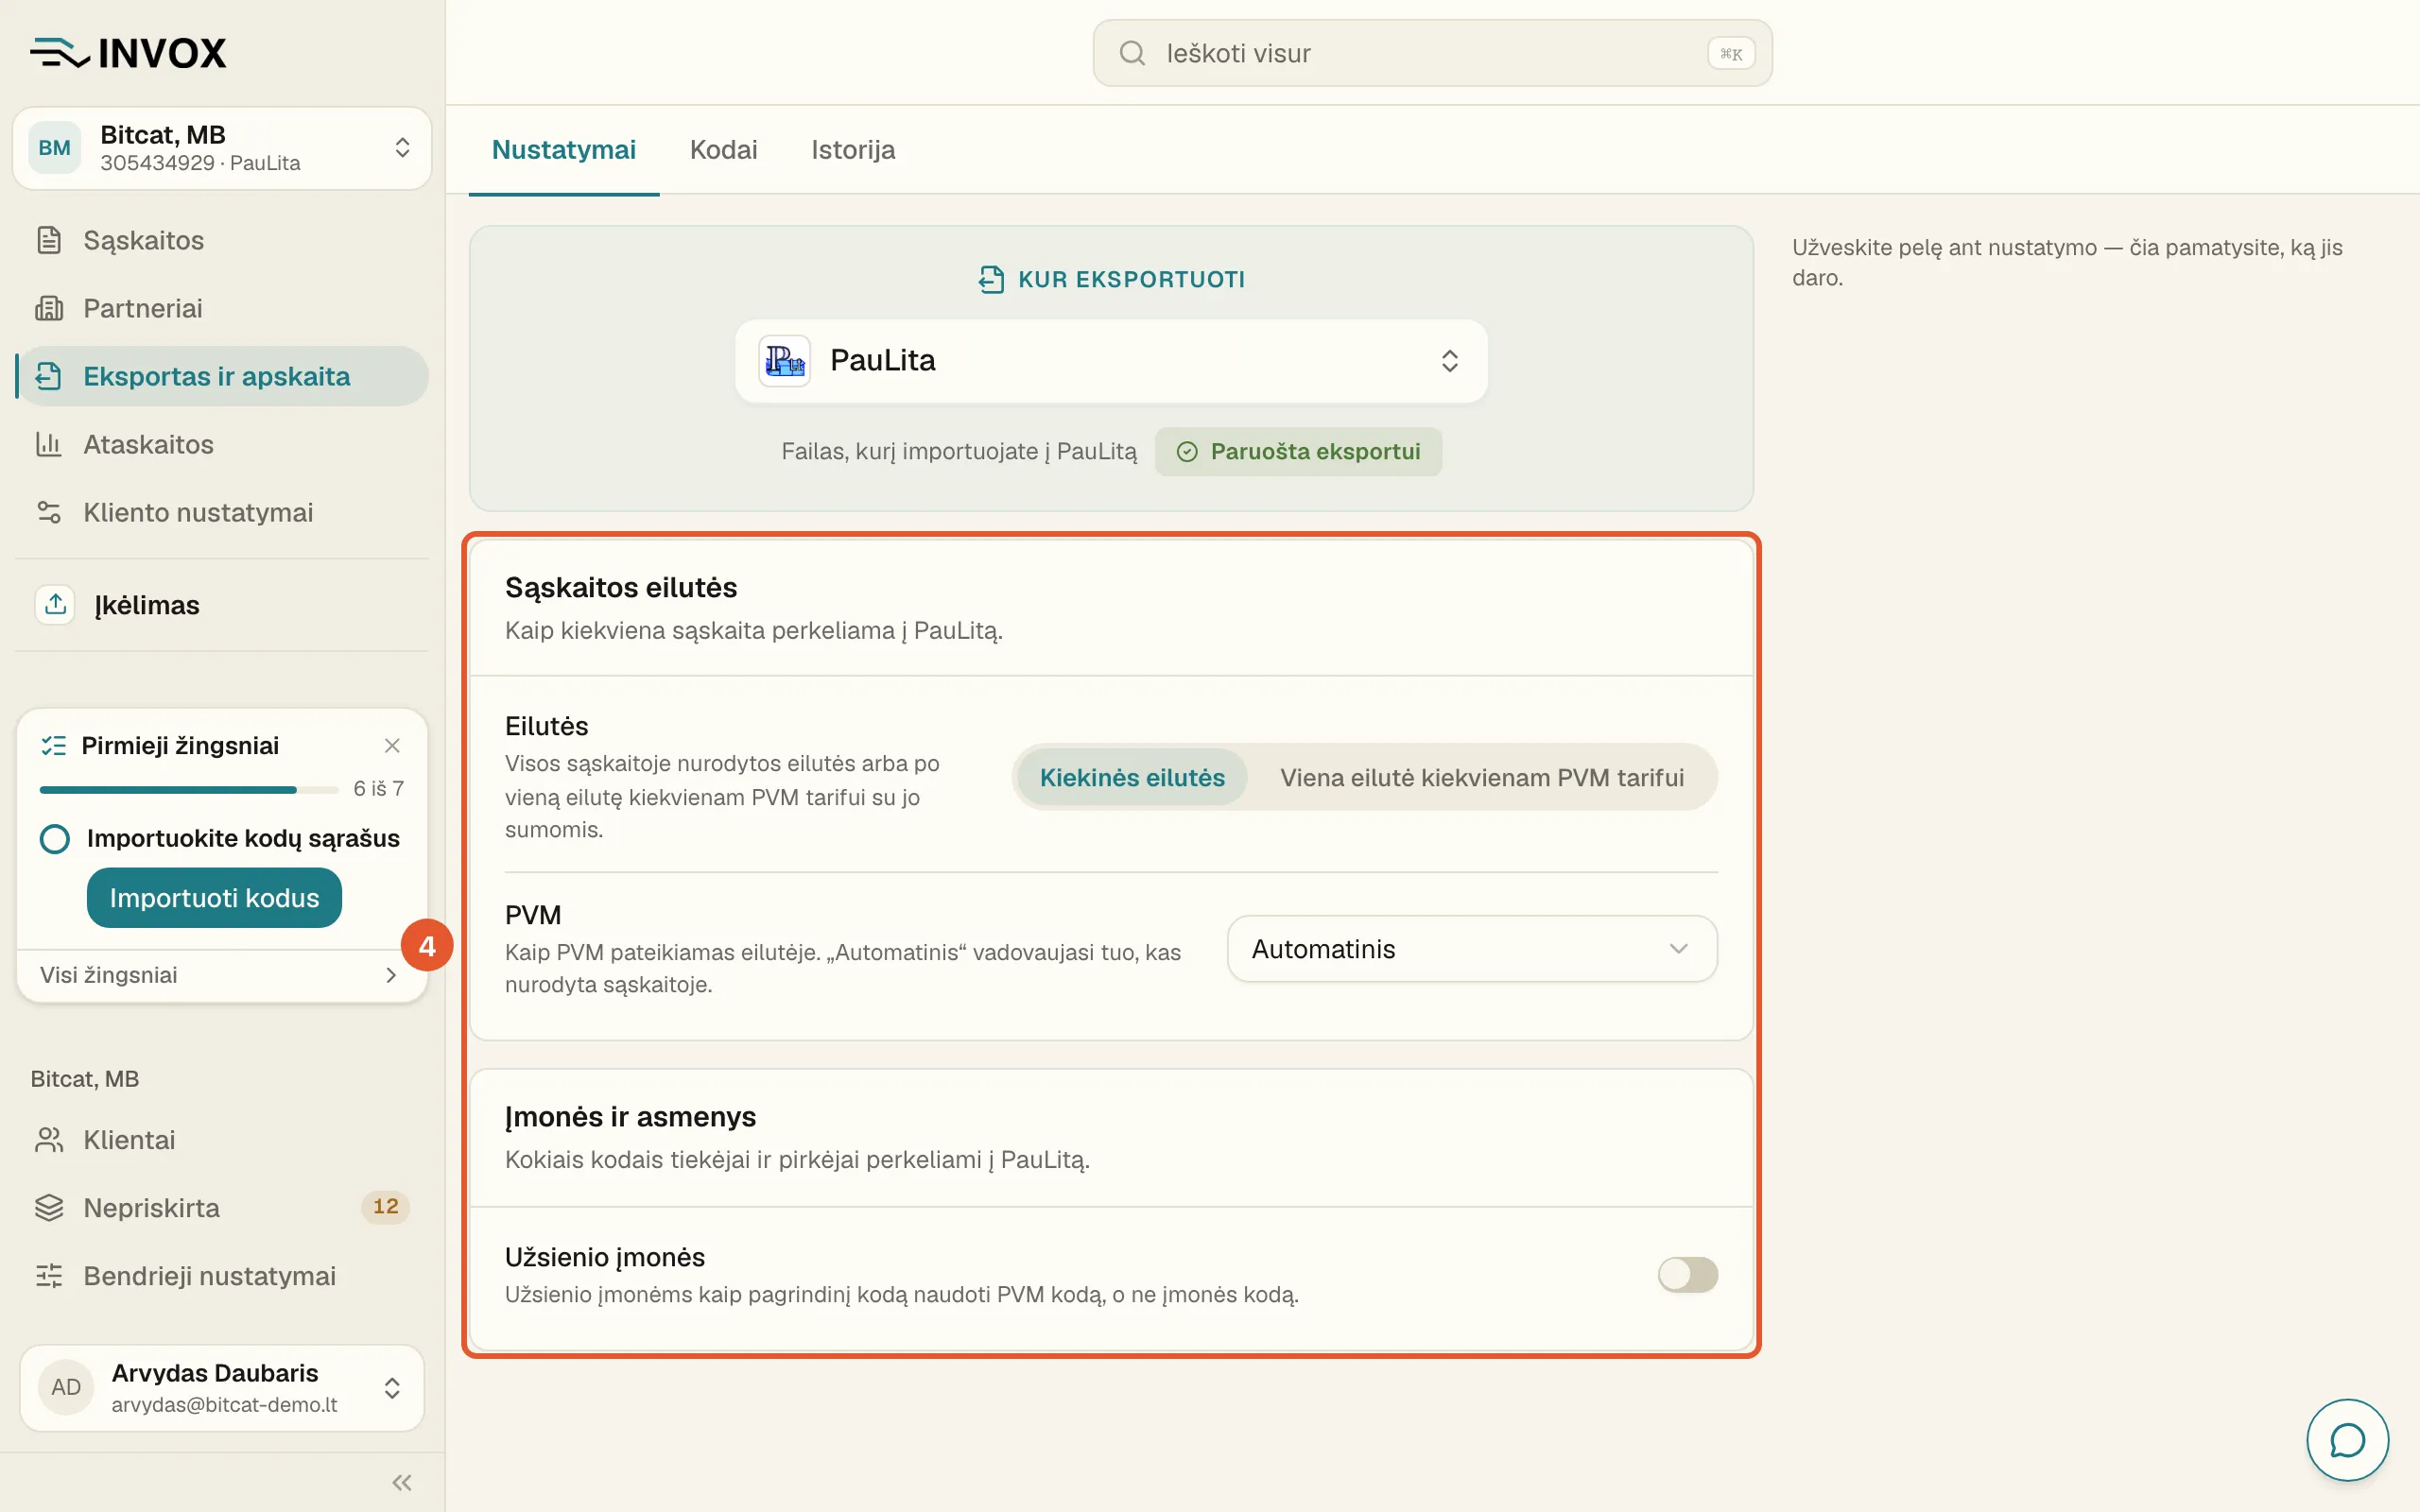The width and height of the screenshot is (2420, 1512).
Task: Click the onboarding progress bar
Action: [189, 789]
